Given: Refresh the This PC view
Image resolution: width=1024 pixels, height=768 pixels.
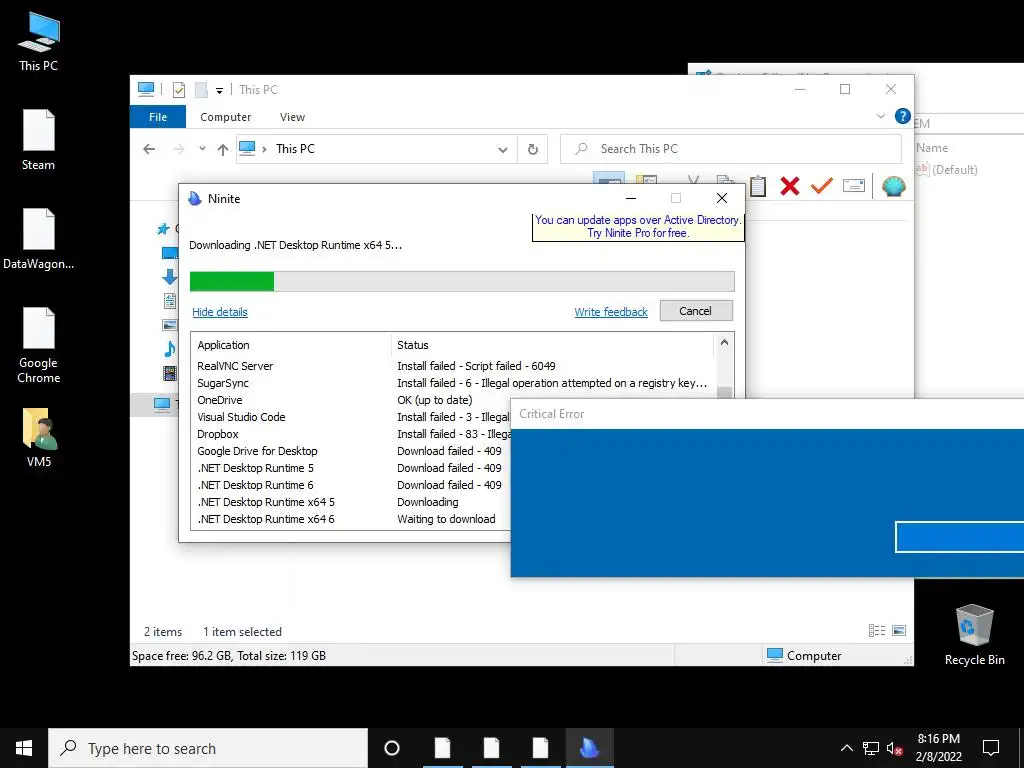Looking at the screenshot, I should (532, 150).
